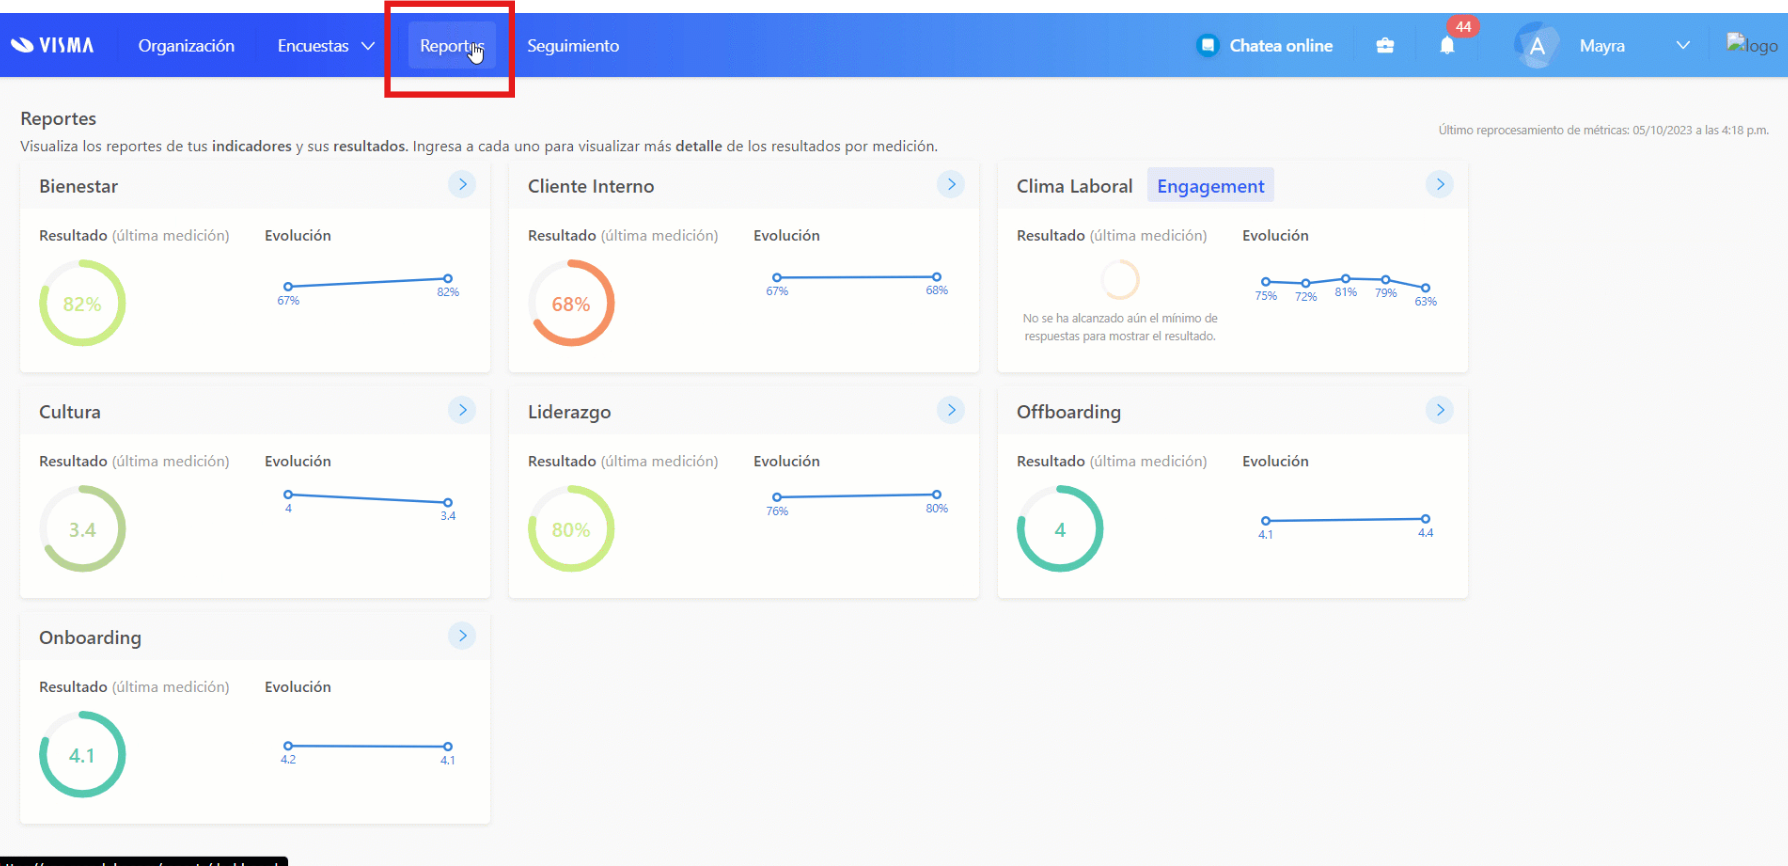
Task: Click Clima Laboral 72% evolution point
Action: (x=1306, y=284)
